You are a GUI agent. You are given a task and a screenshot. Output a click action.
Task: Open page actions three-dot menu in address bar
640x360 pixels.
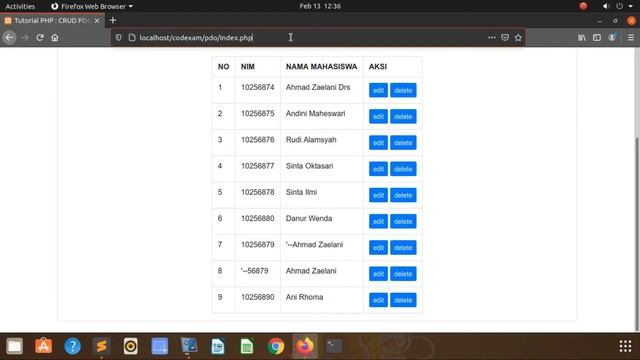click(x=491, y=38)
